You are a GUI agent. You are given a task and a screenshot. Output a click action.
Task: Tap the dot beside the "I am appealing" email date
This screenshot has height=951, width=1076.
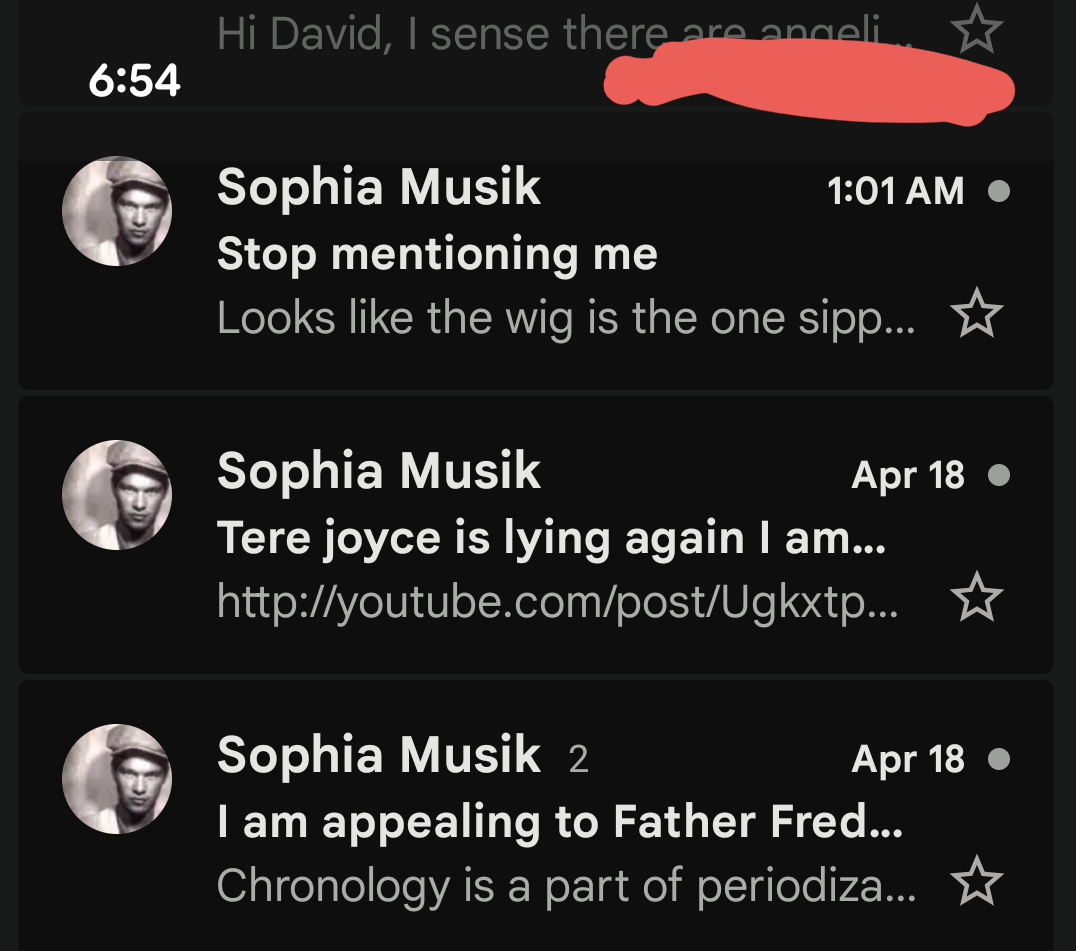click(998, 760)
